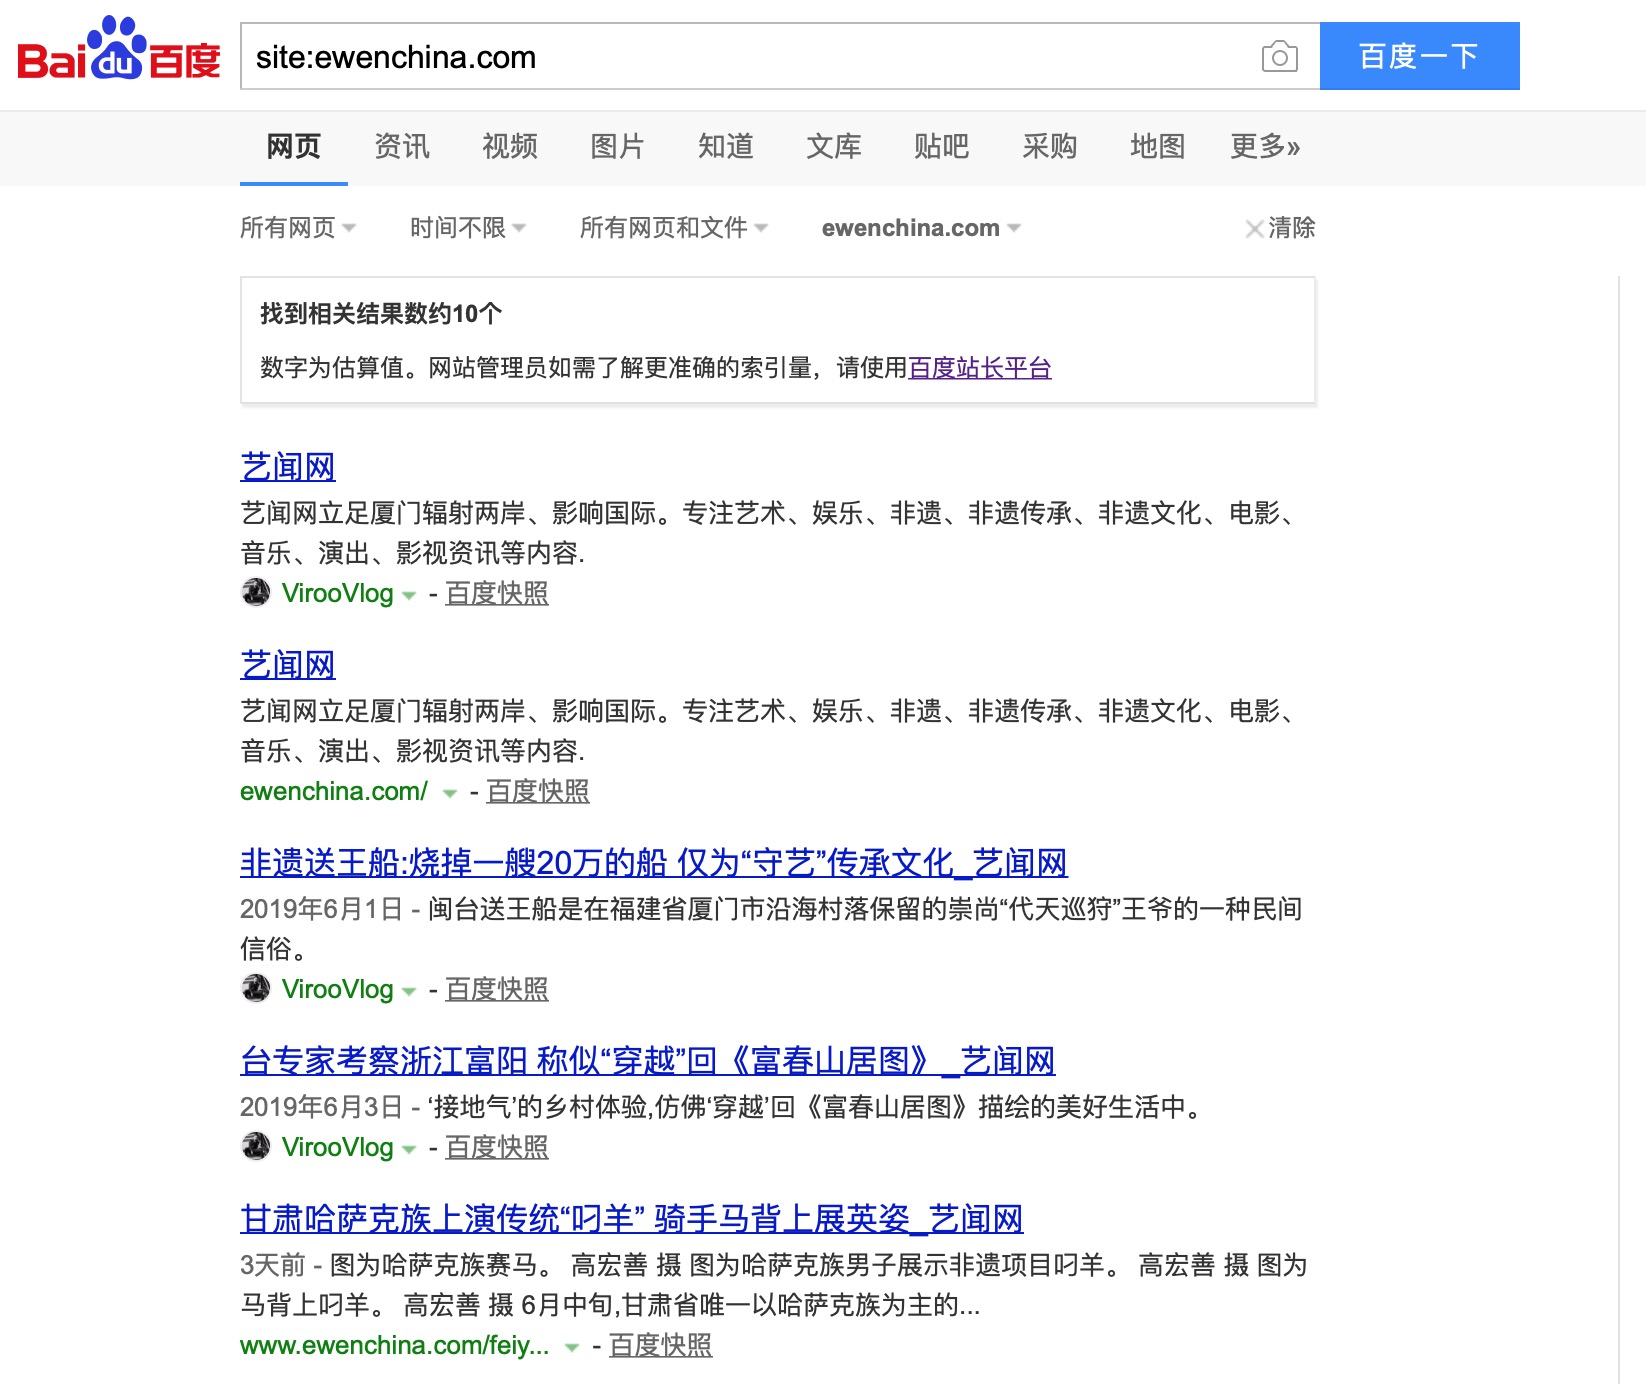Switch to the 资讯 tab

click(x=402, y=147)
